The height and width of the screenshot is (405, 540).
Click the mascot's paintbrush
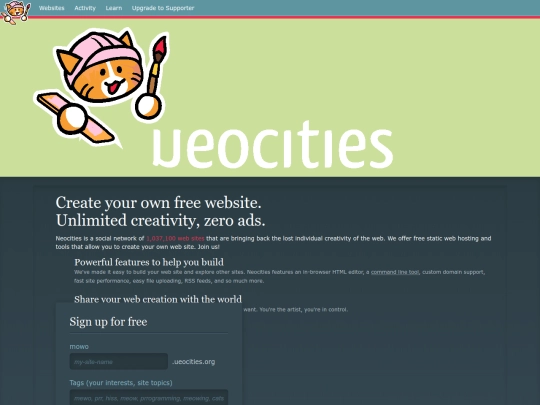tap(152, 77)
